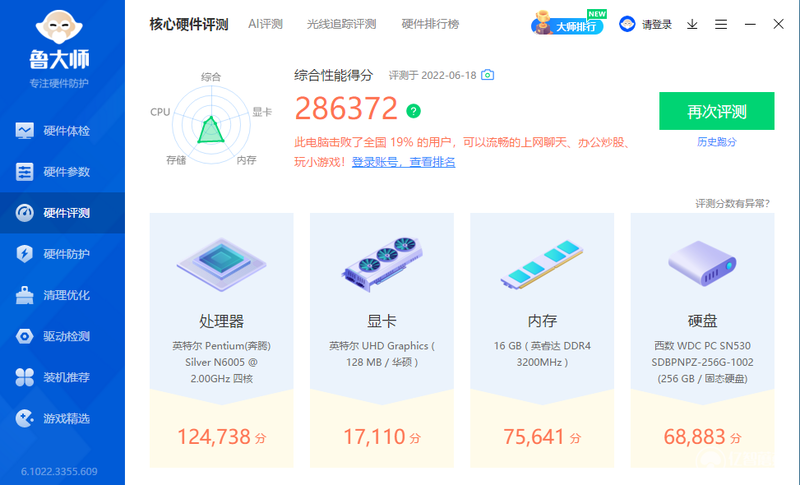Screen dimensions: 800x485
Task: Click 评测于 2022-06-18 date text
Action: 432,75
